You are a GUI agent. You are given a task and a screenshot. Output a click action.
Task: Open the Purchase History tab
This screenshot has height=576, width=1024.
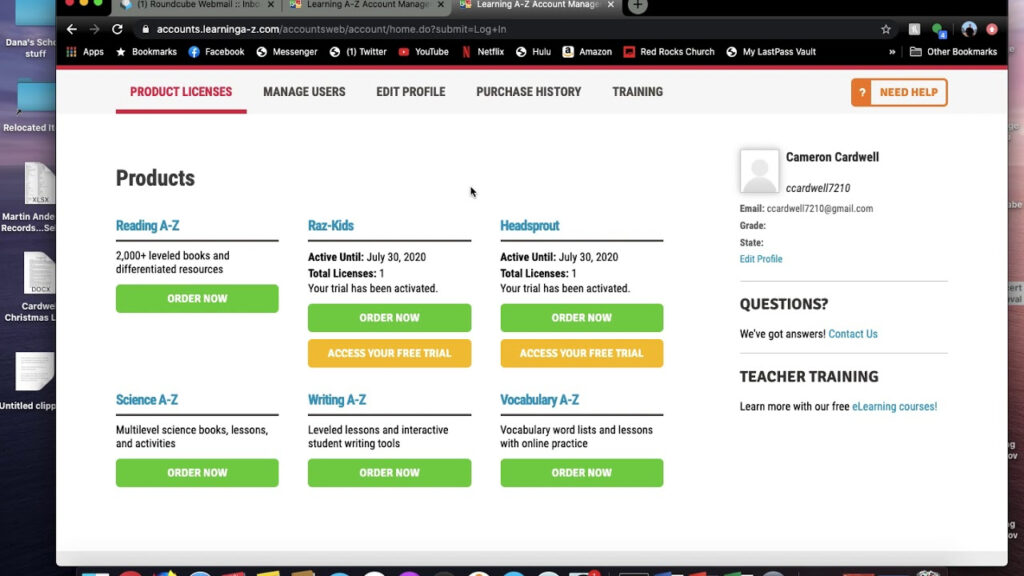[528, 92]
